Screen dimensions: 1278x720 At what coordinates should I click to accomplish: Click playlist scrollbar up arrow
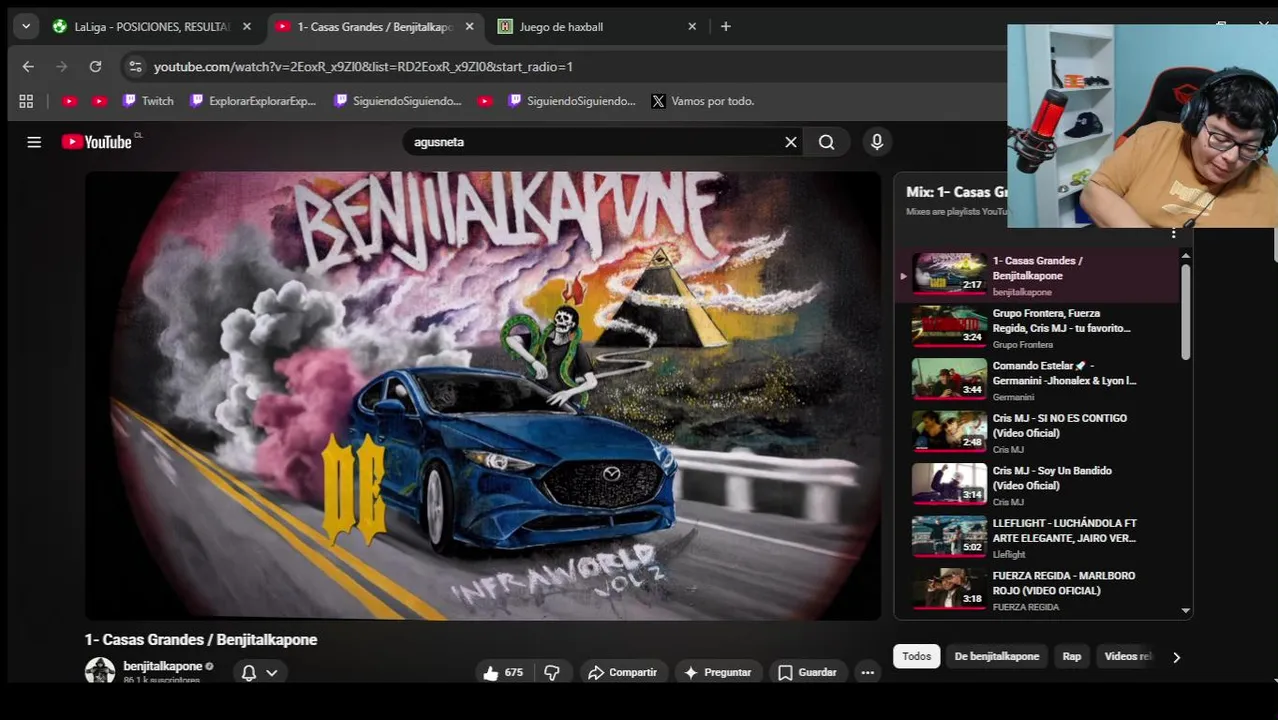1186,256
